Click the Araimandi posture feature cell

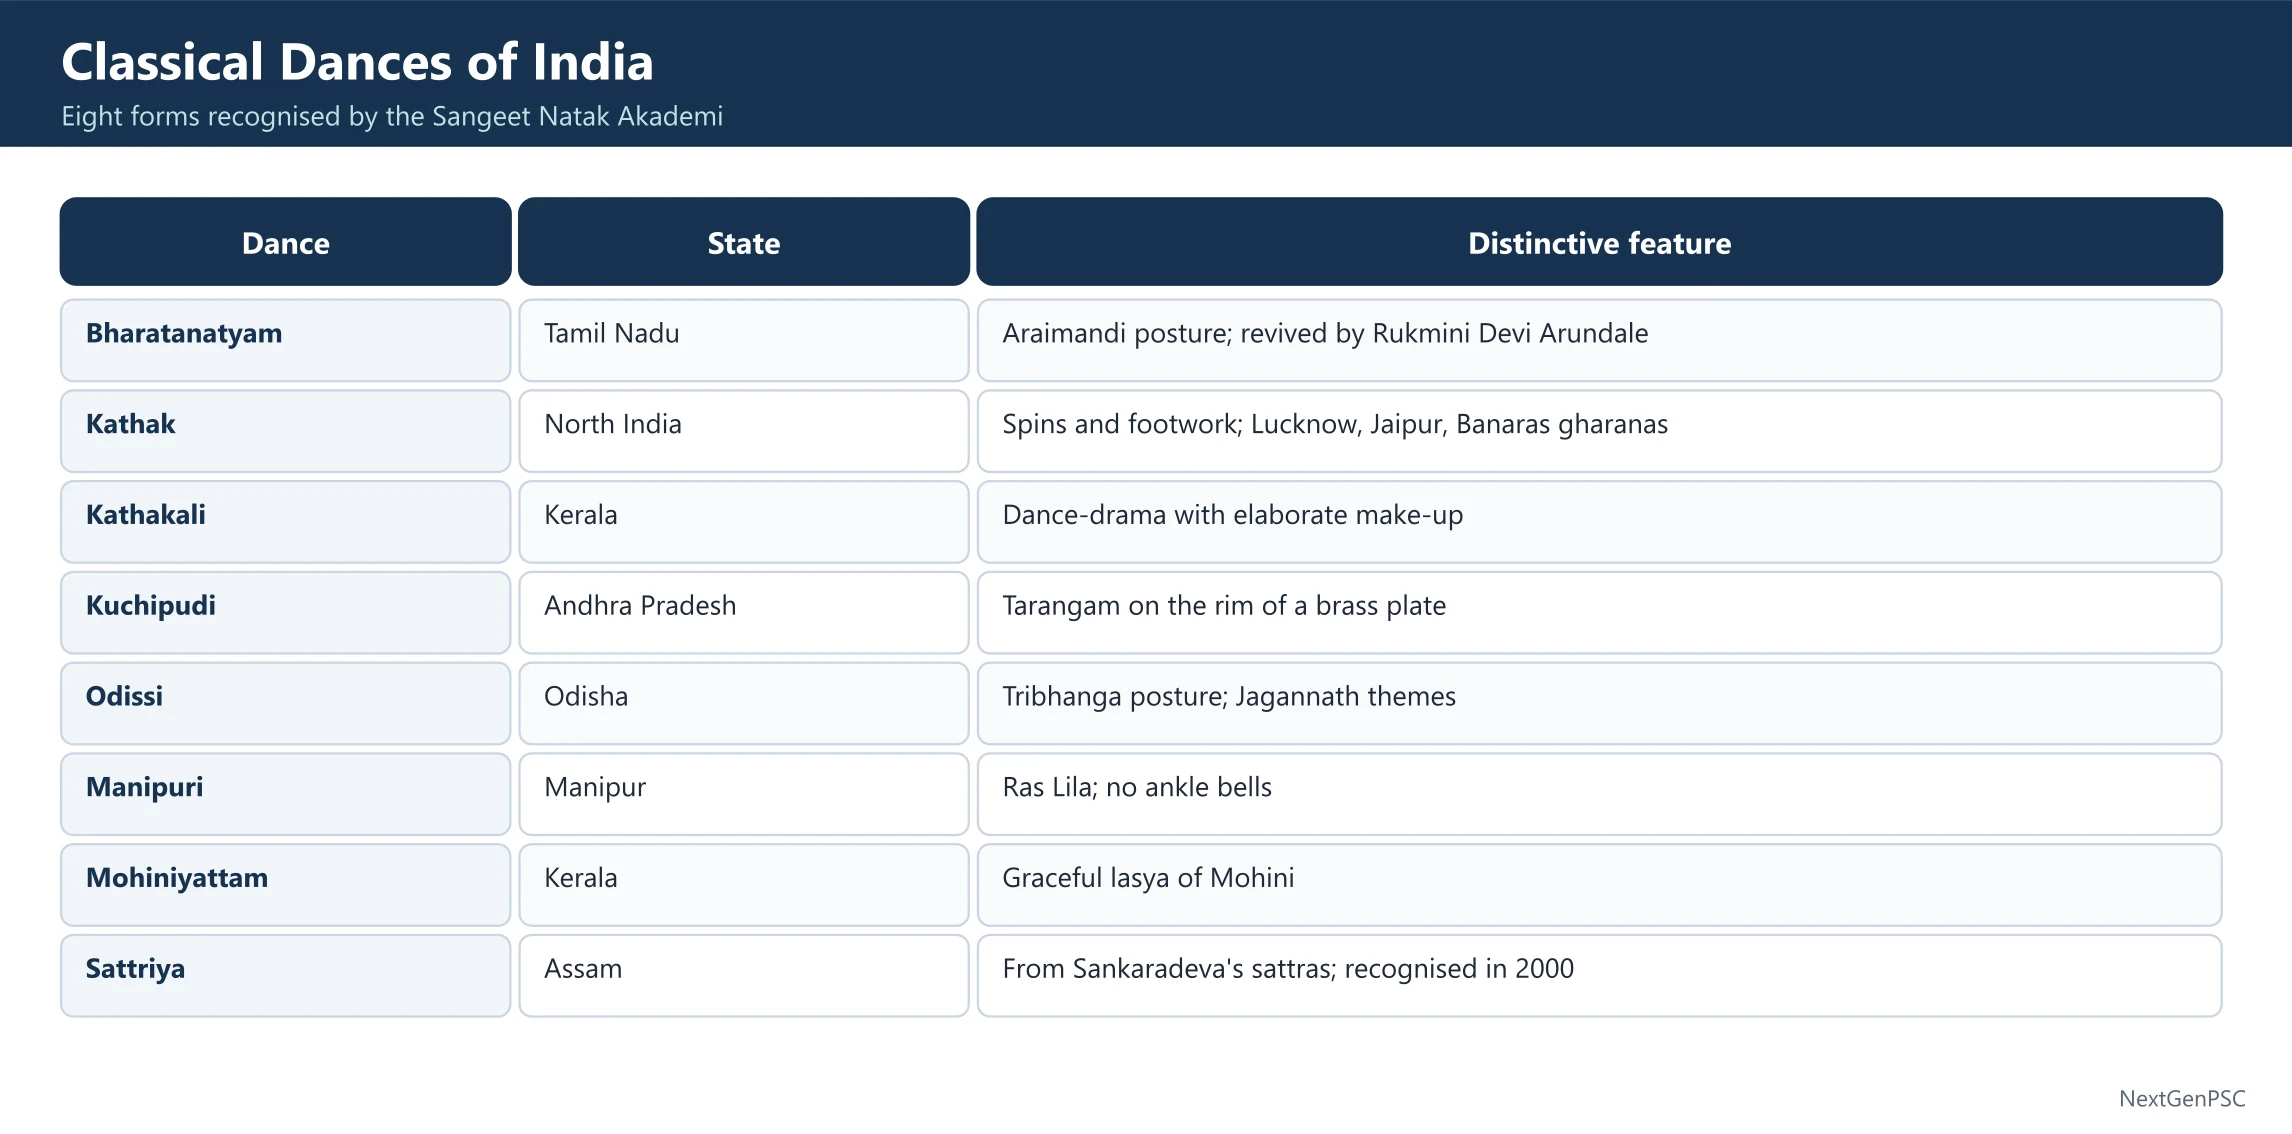pos(1599,340)
